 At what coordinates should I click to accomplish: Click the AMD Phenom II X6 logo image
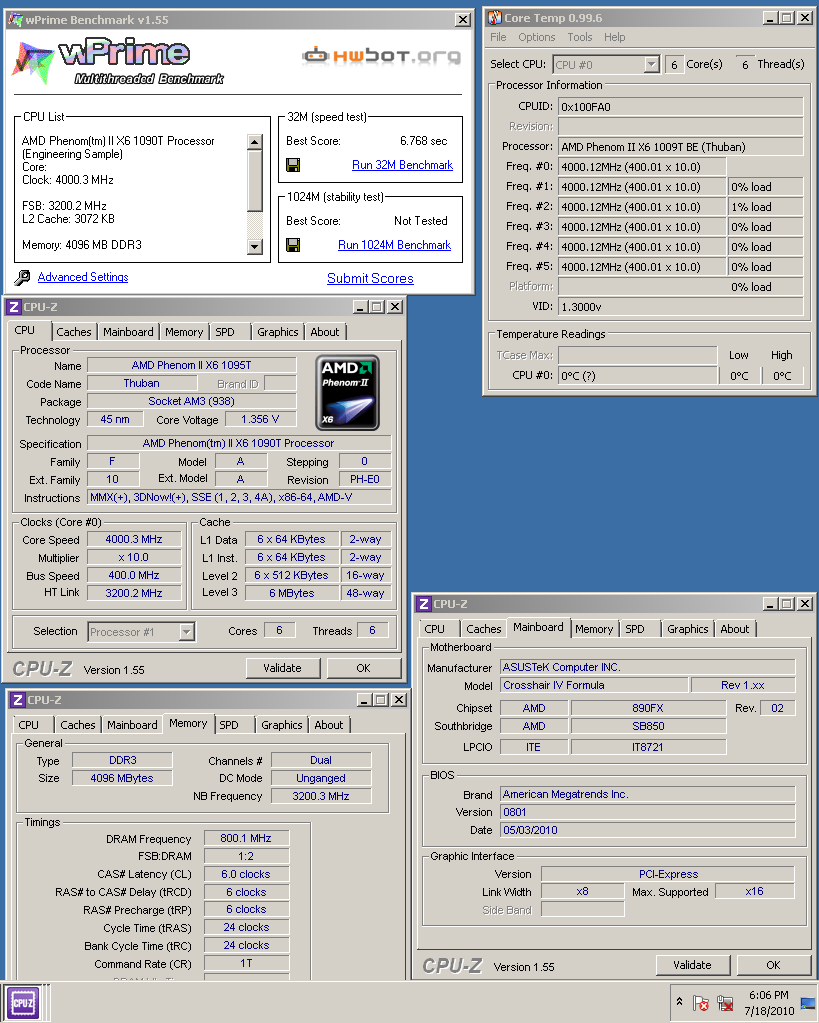coord(347,393)
